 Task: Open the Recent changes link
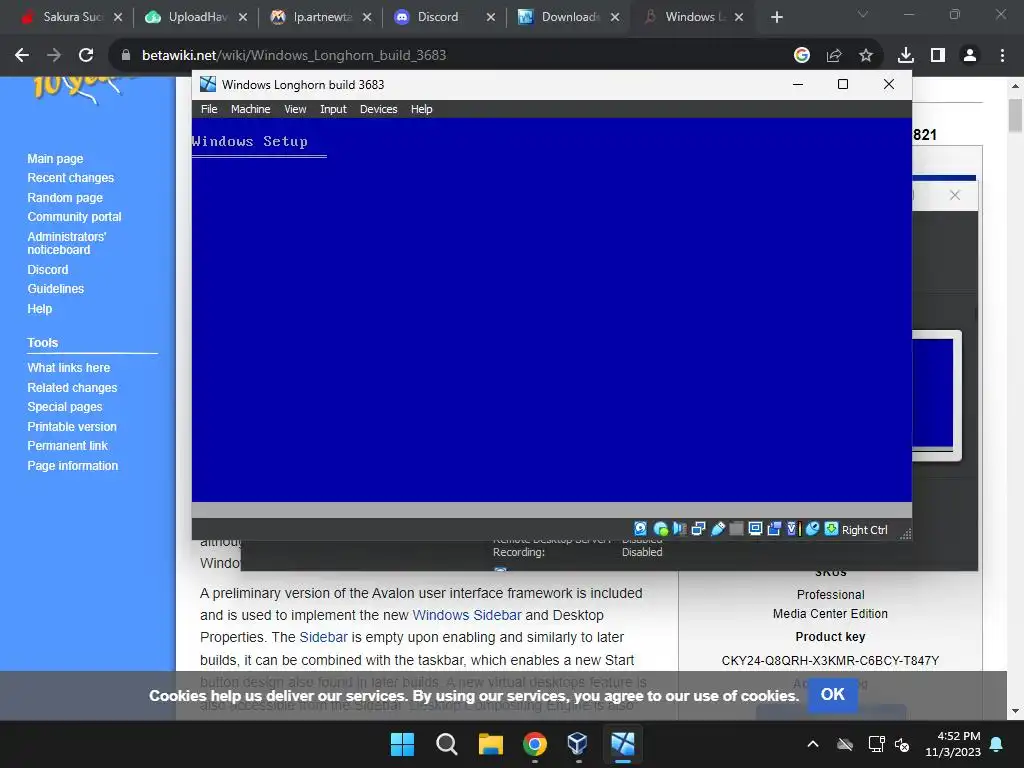click(x=71, y=178)
